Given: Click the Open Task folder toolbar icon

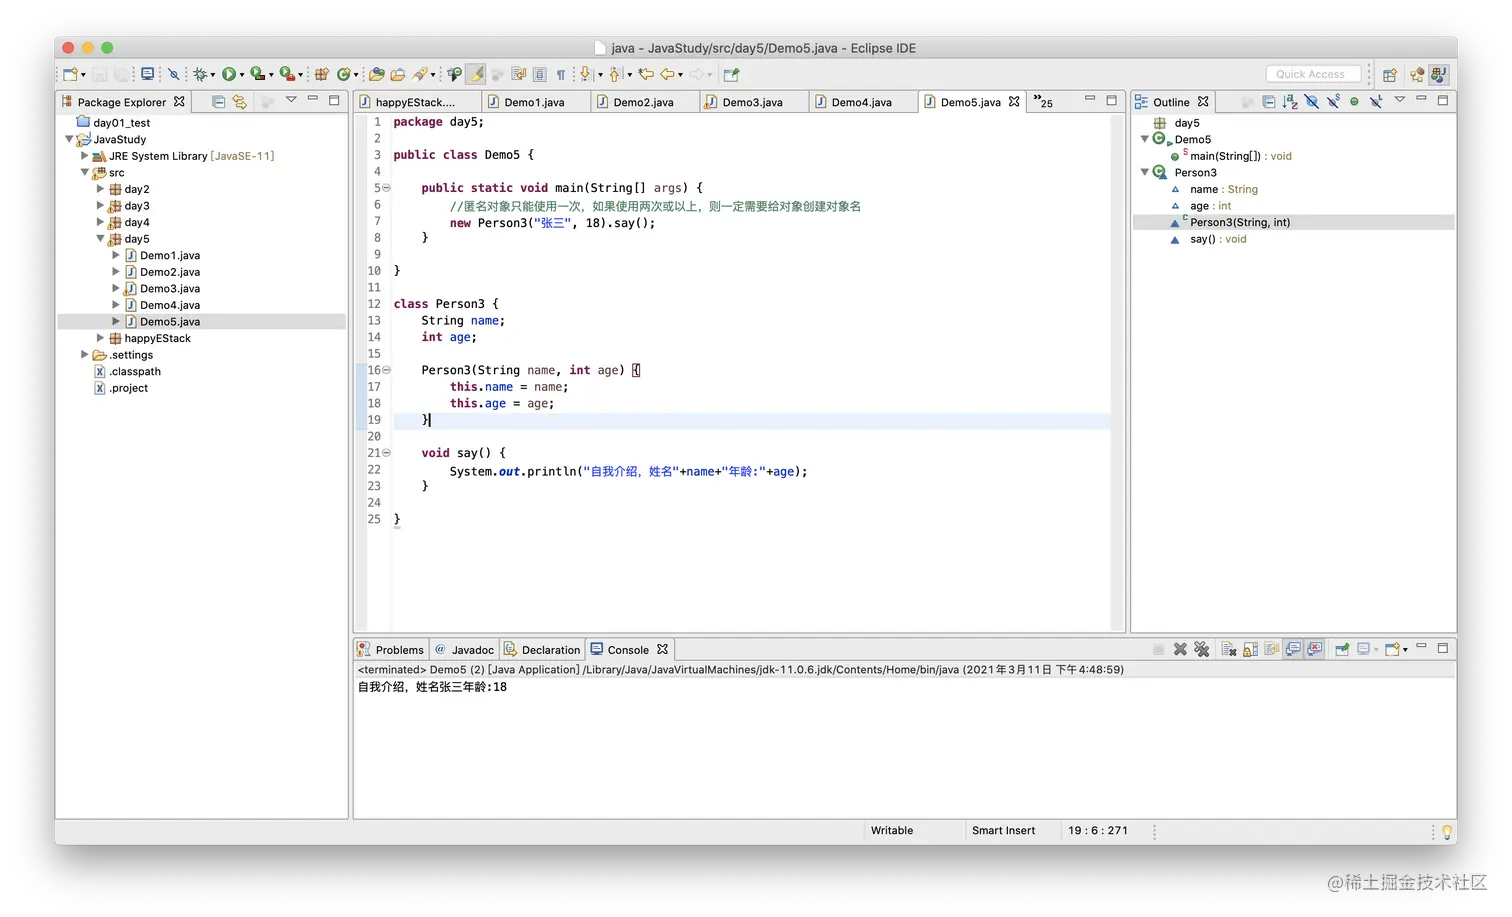Looking at the screenshot, I should coord(398,74).
